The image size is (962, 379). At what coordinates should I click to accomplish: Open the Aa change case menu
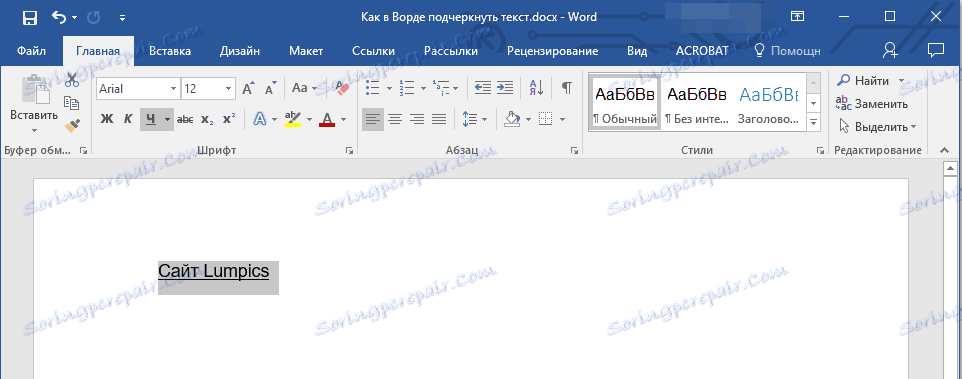tap(304, 88)
